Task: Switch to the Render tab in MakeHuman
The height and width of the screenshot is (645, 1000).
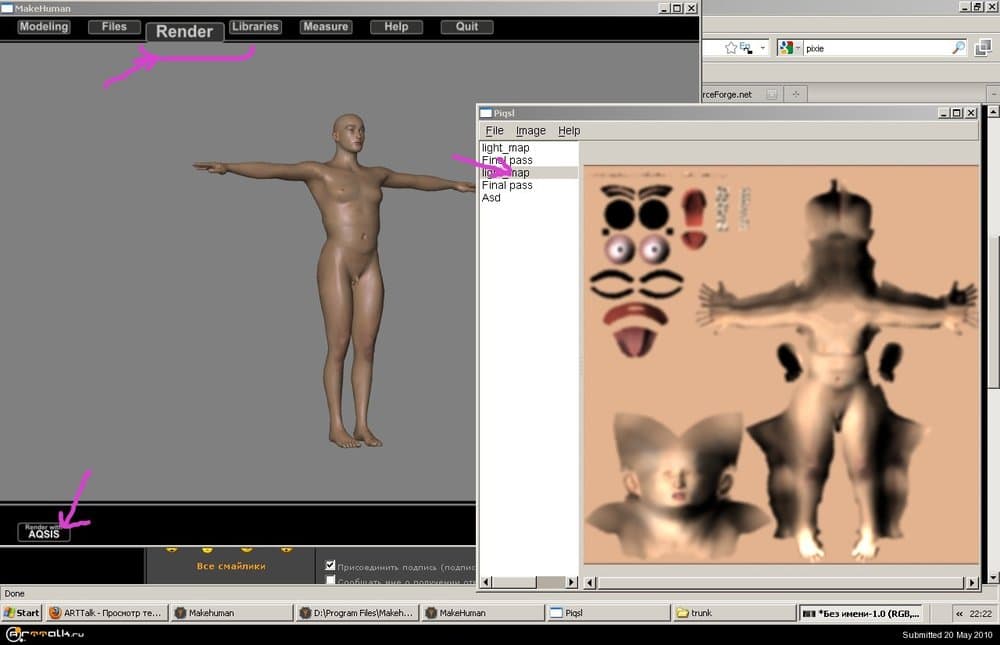Action: click(184, 31)
